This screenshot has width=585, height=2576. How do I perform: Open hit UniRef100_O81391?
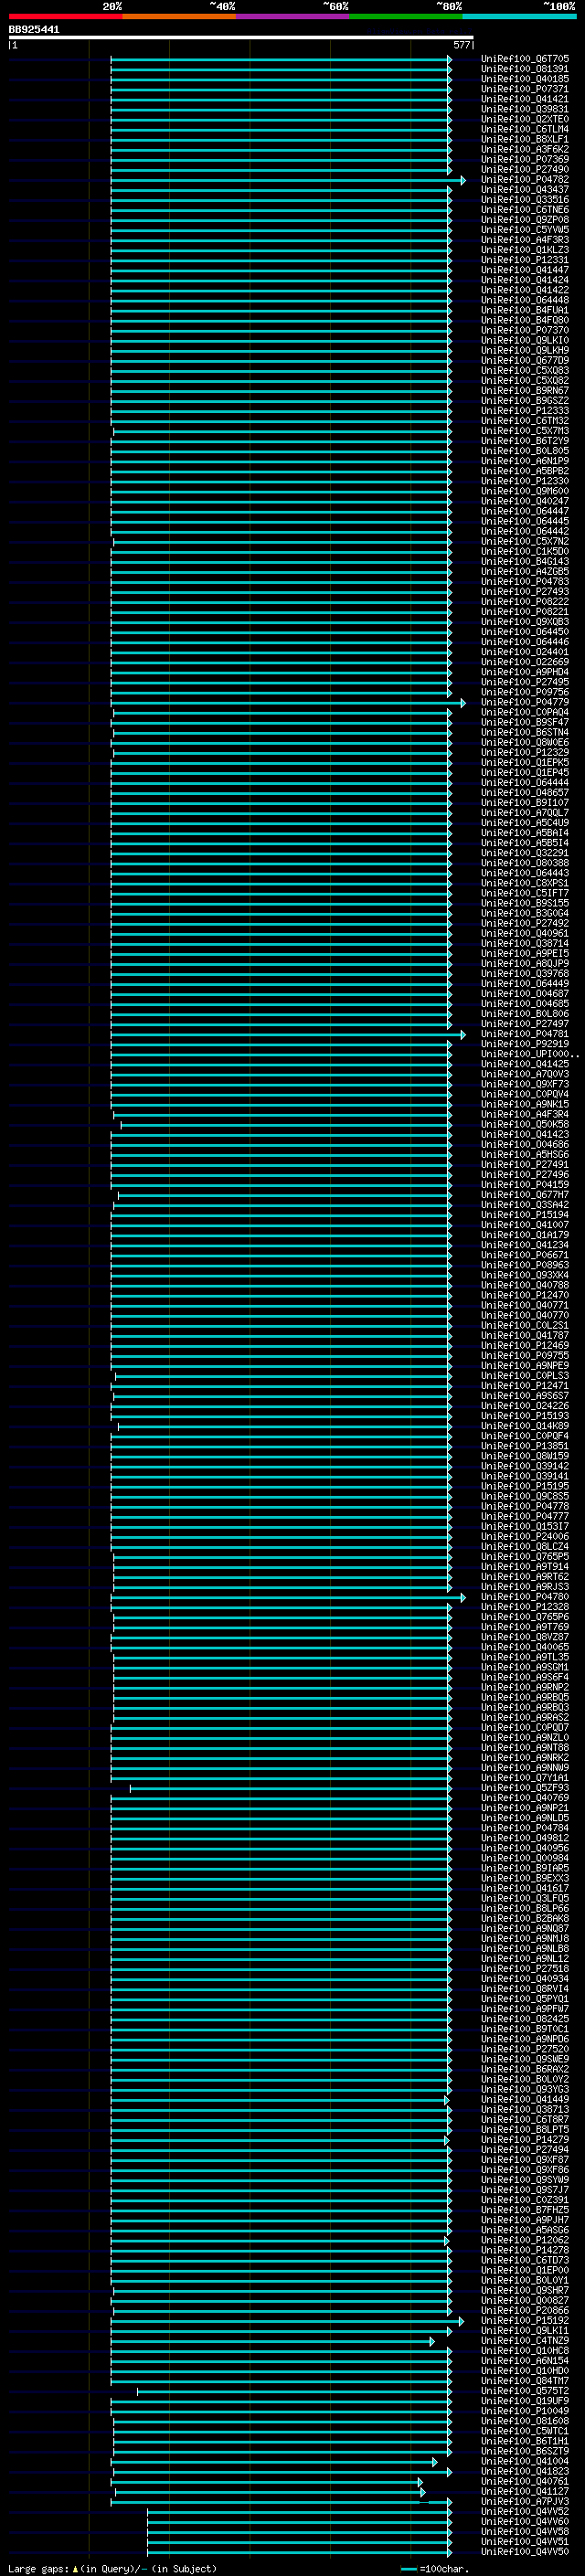[524, 69]
